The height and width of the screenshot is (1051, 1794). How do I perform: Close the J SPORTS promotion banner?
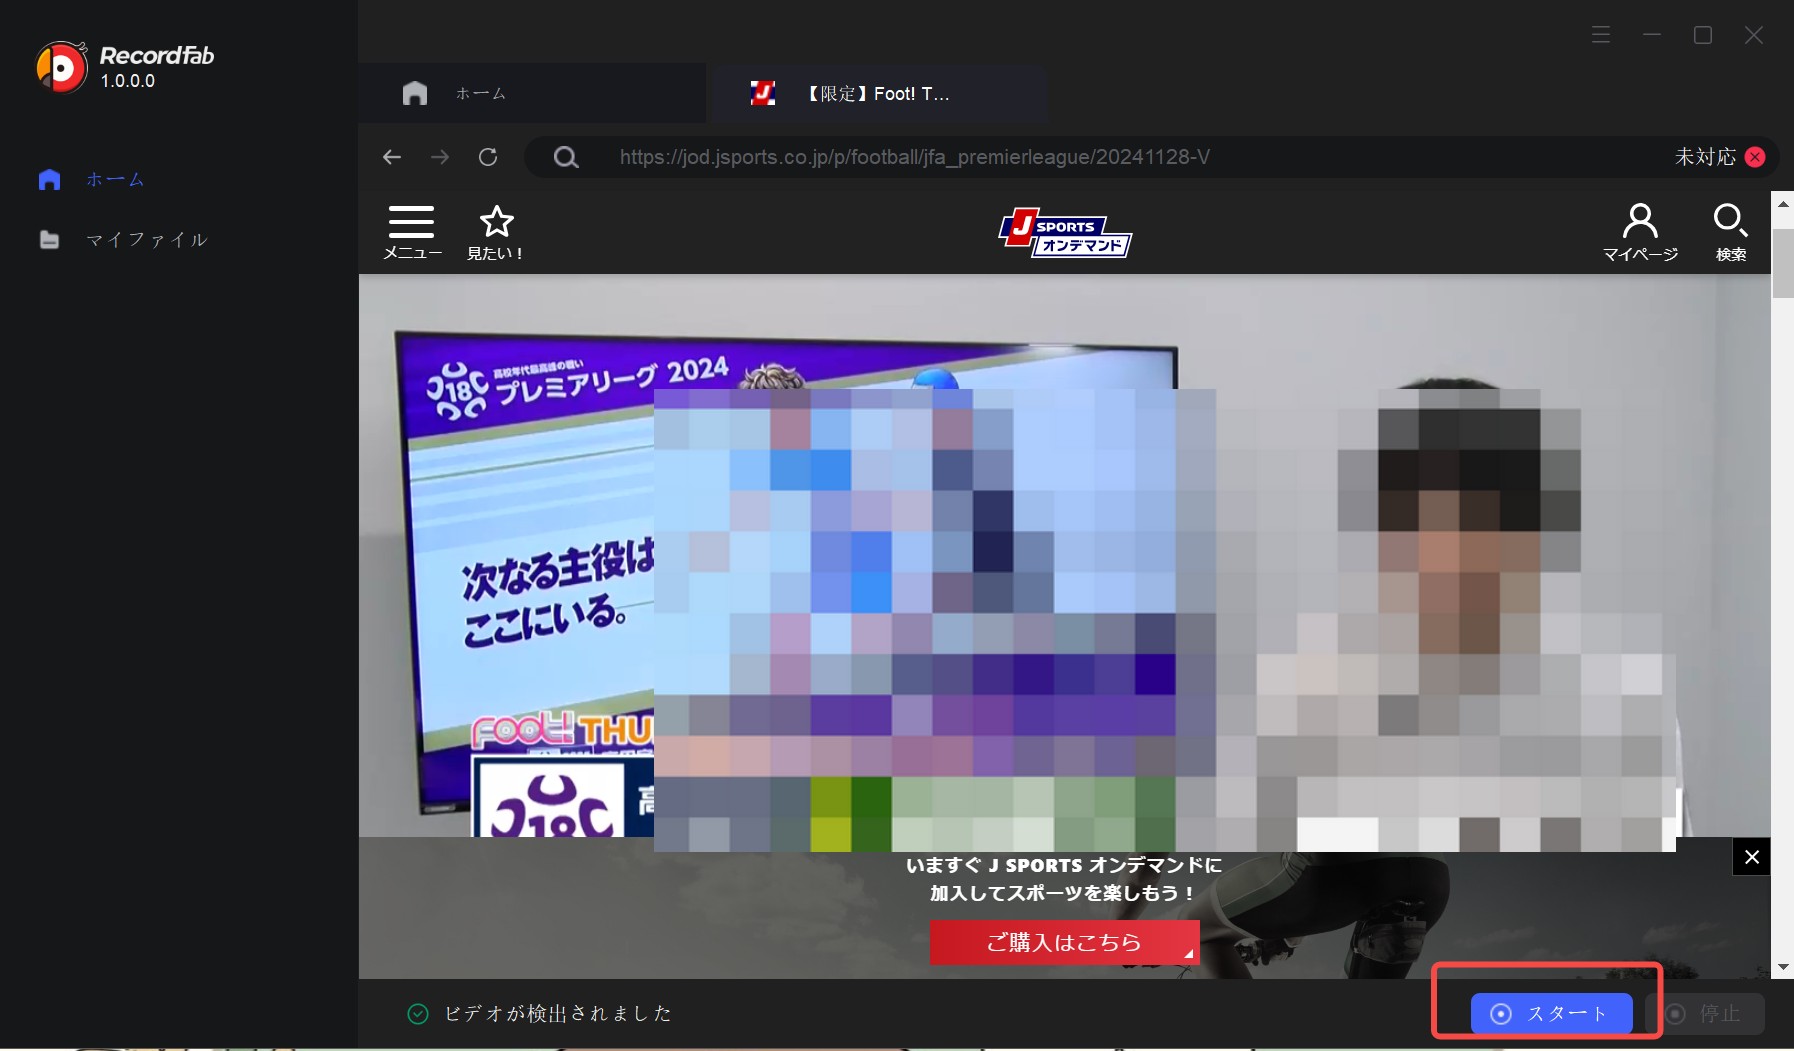(x=1752, y=857)
